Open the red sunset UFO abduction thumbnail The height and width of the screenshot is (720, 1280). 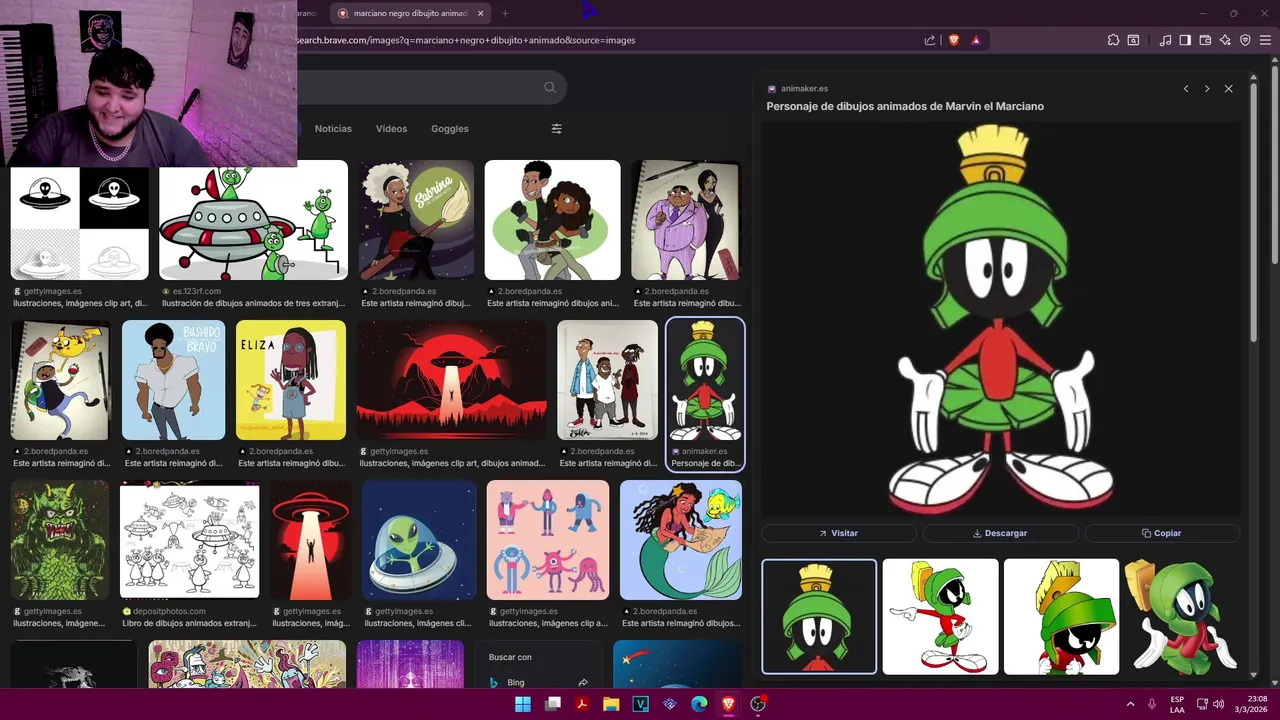click(x=451, y=380)
